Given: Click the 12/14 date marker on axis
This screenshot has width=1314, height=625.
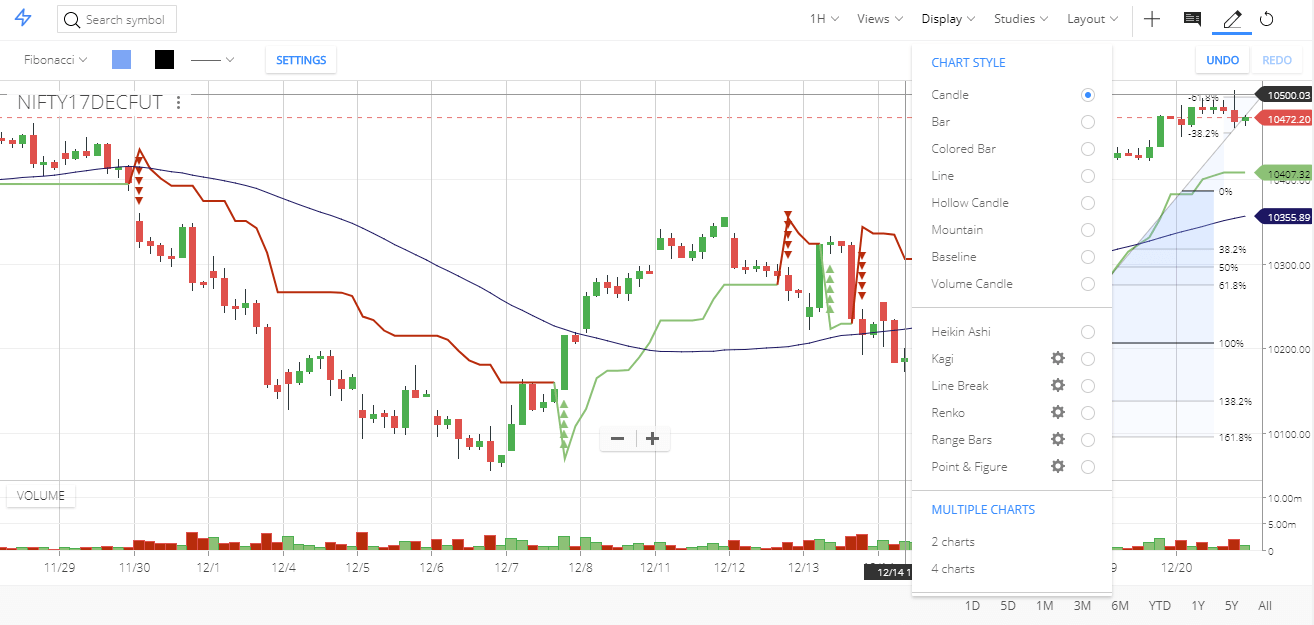Looking at the screenshot, I should (x=888, y=572).
